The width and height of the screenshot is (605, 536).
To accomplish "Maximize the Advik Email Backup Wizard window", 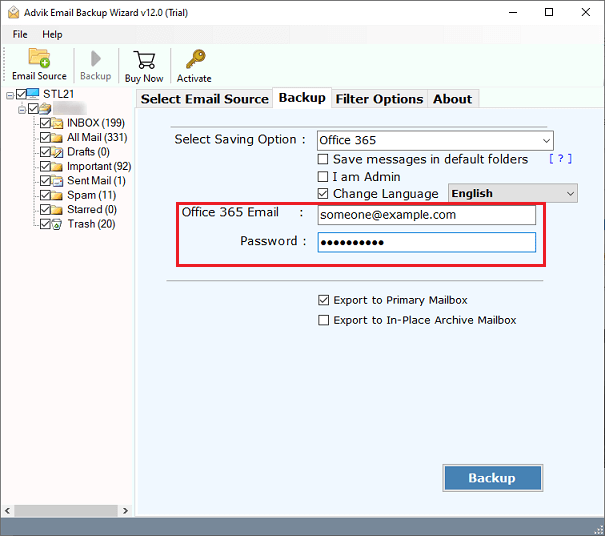I will (549, 12).
